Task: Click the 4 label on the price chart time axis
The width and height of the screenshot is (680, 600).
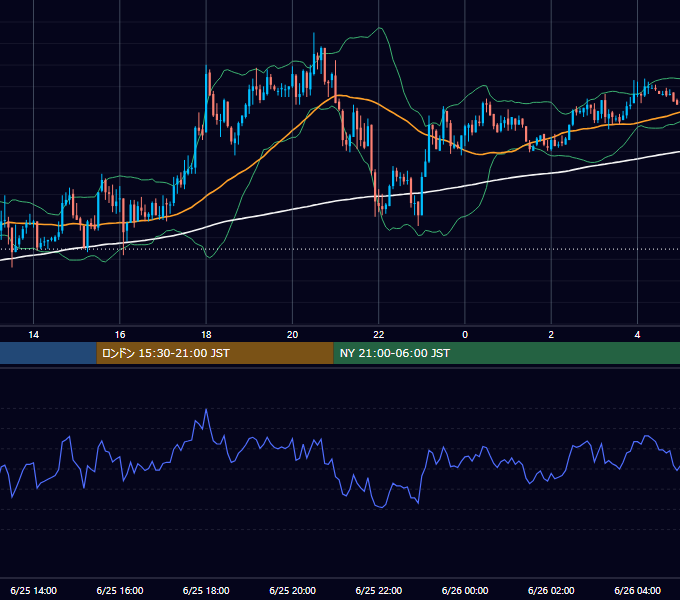Action: point(638,335)
